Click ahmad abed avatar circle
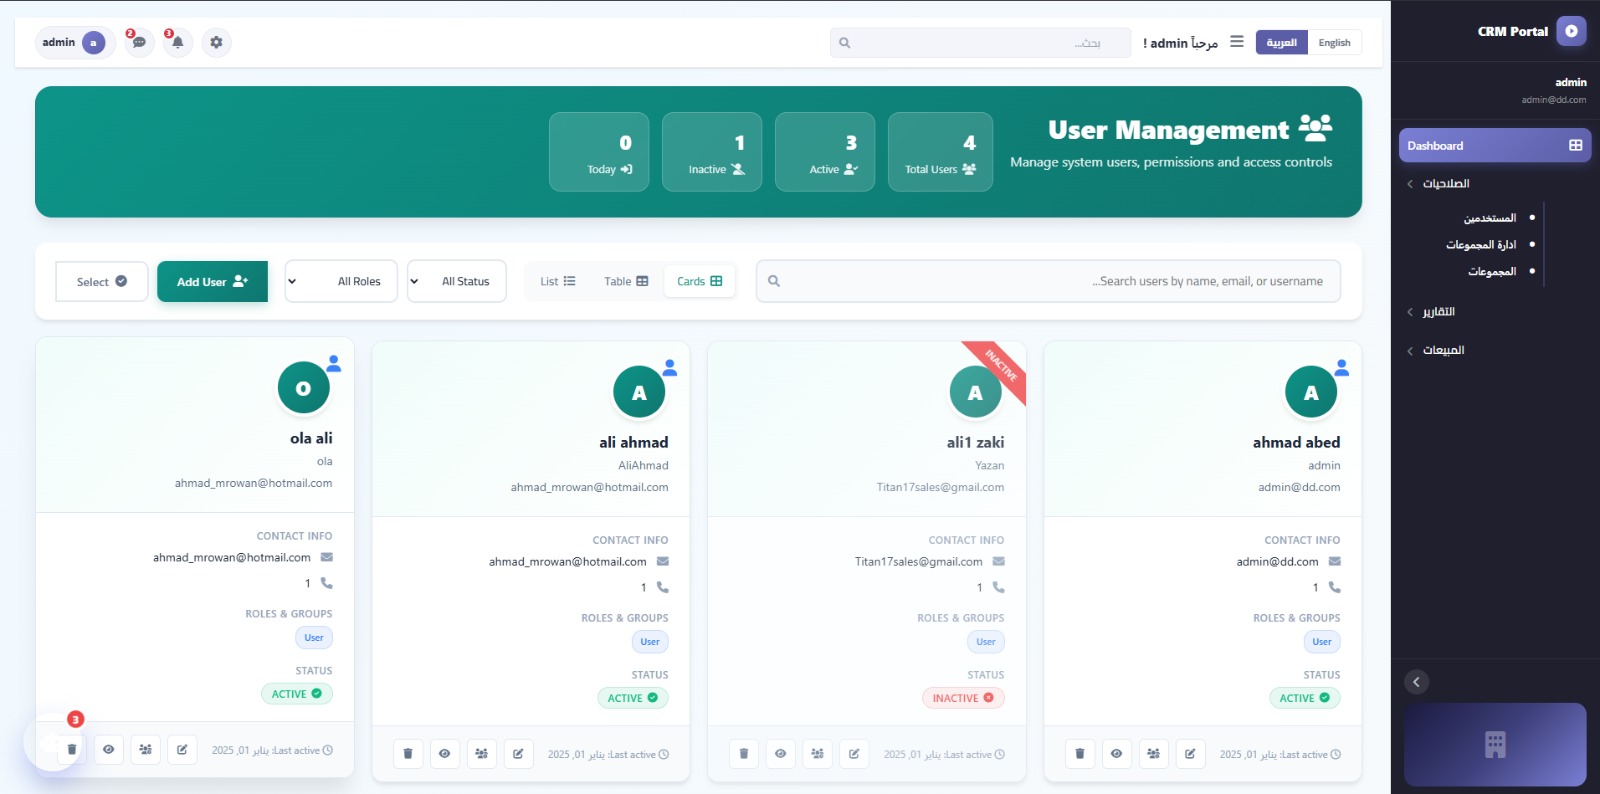 point(1311,393)
